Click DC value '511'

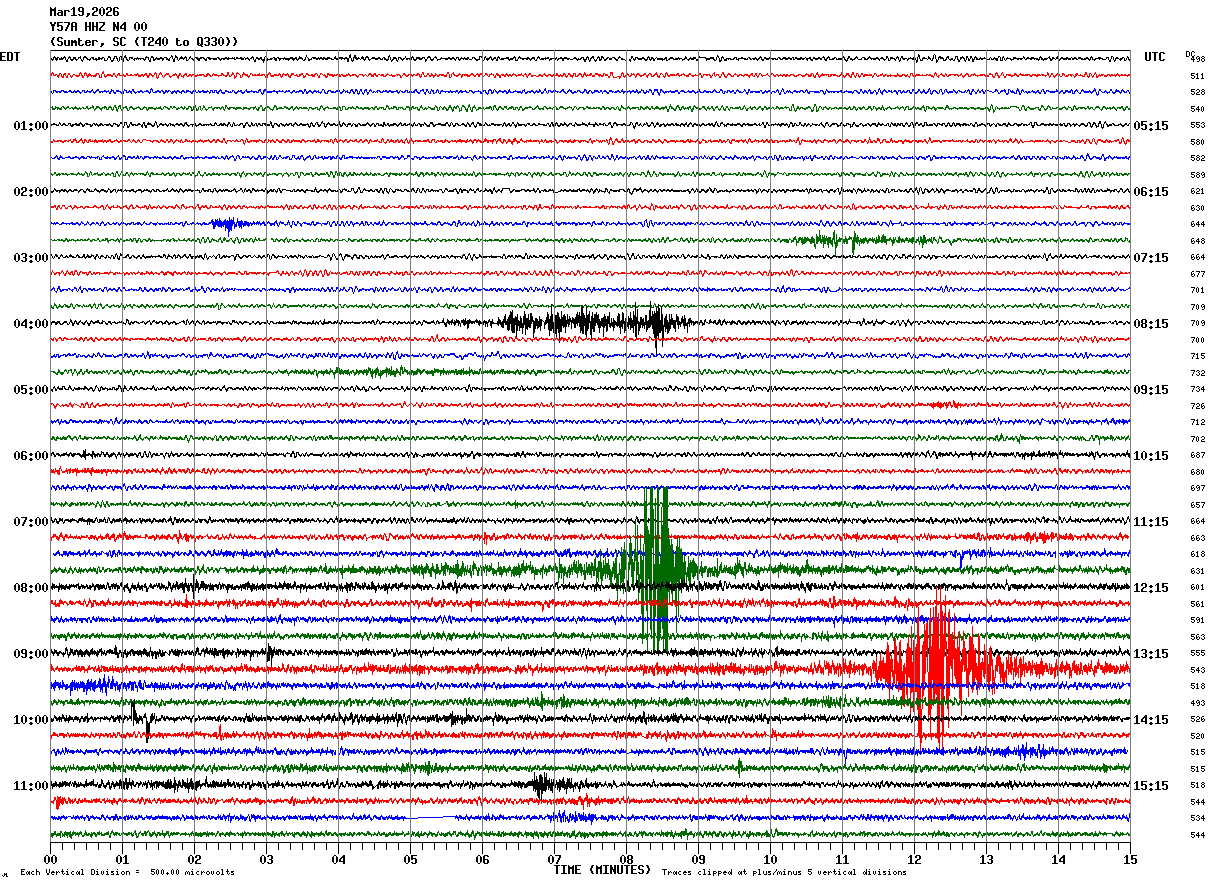1197,76
